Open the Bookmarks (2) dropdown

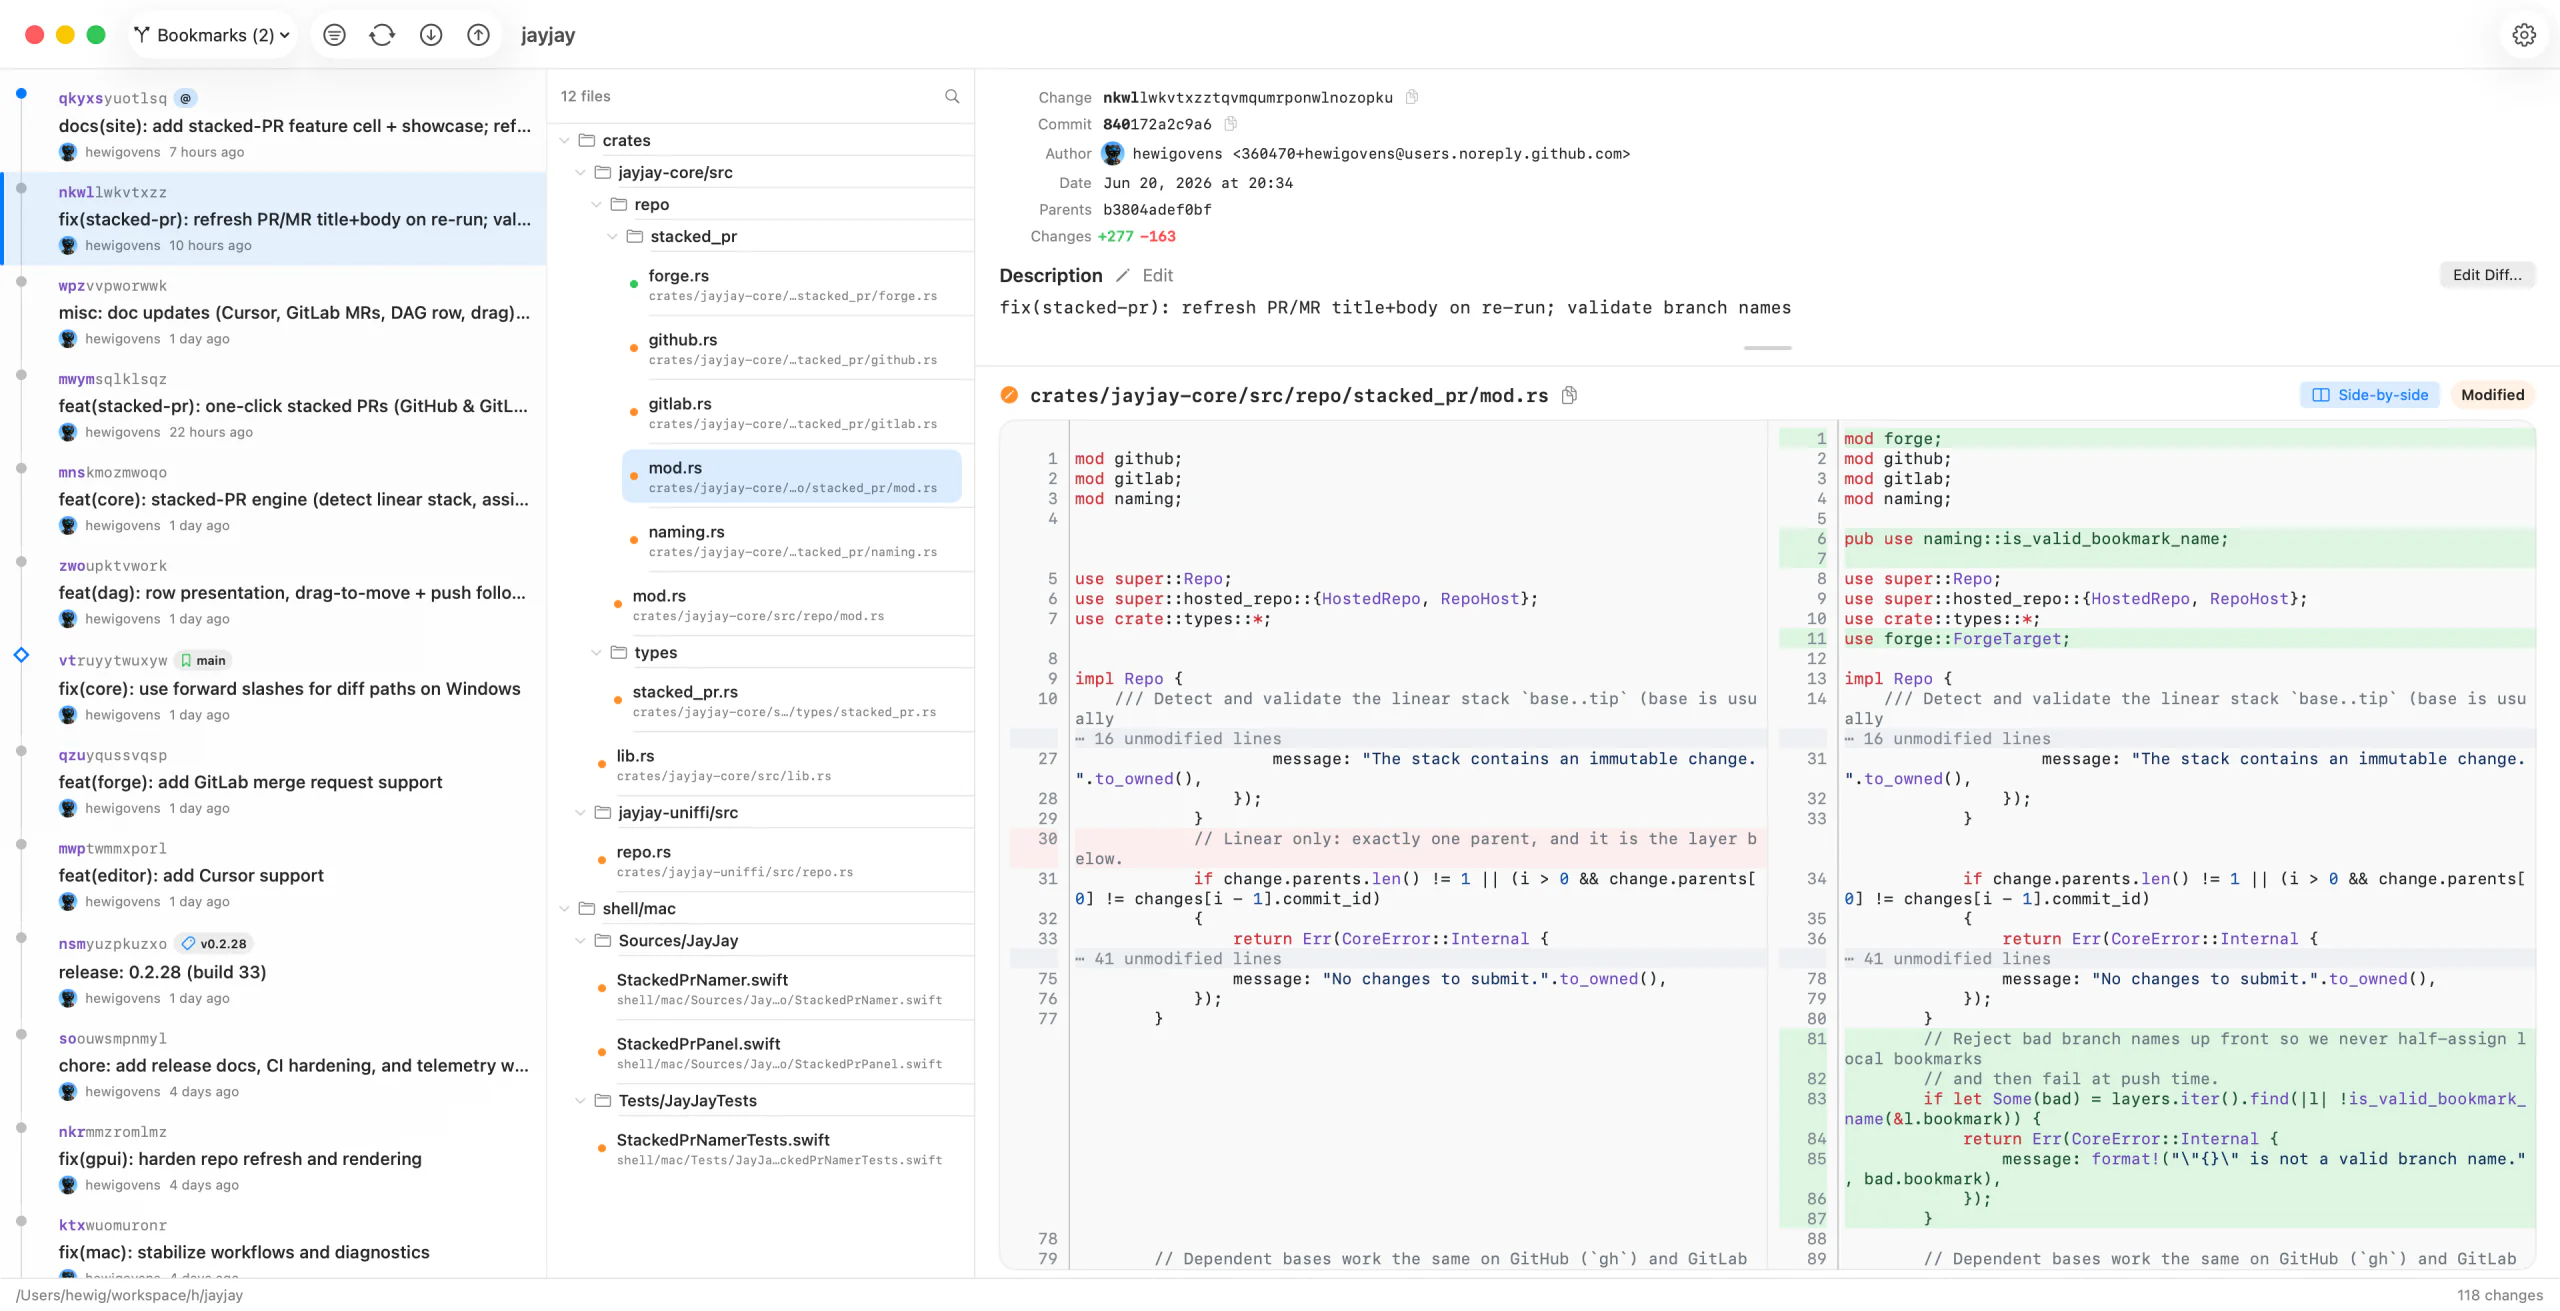(x=213, y=35)
